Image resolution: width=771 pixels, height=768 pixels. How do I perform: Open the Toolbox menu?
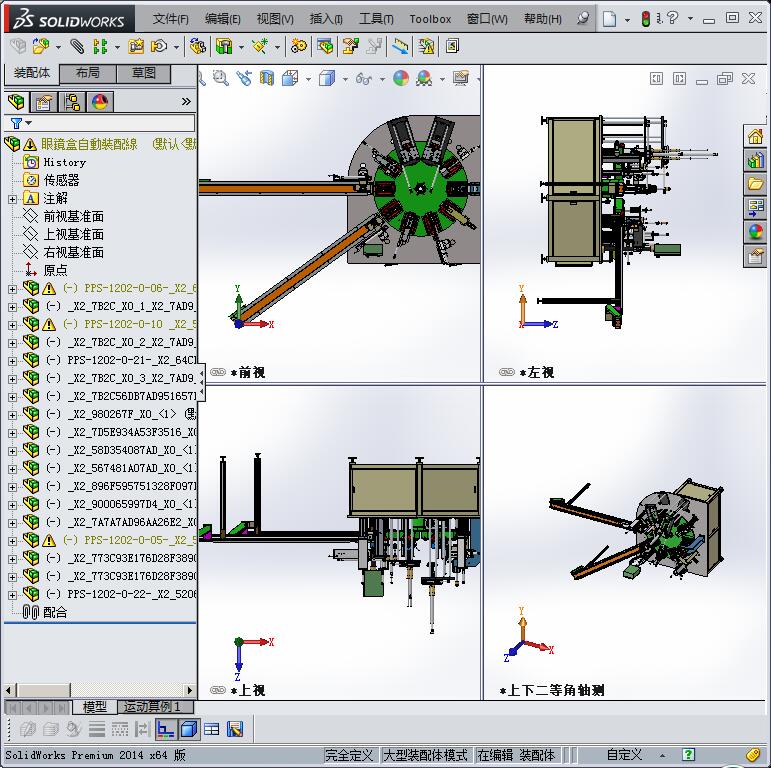pyautogui.click(x=430, y=19)
